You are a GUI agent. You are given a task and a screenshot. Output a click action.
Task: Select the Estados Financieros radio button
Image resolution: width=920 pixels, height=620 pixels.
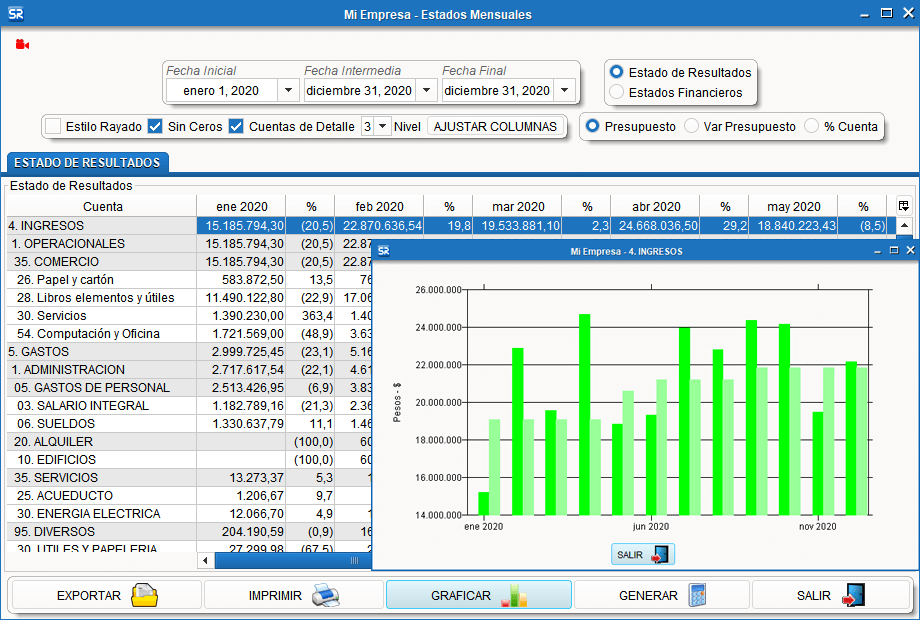(x=616, y=92)
